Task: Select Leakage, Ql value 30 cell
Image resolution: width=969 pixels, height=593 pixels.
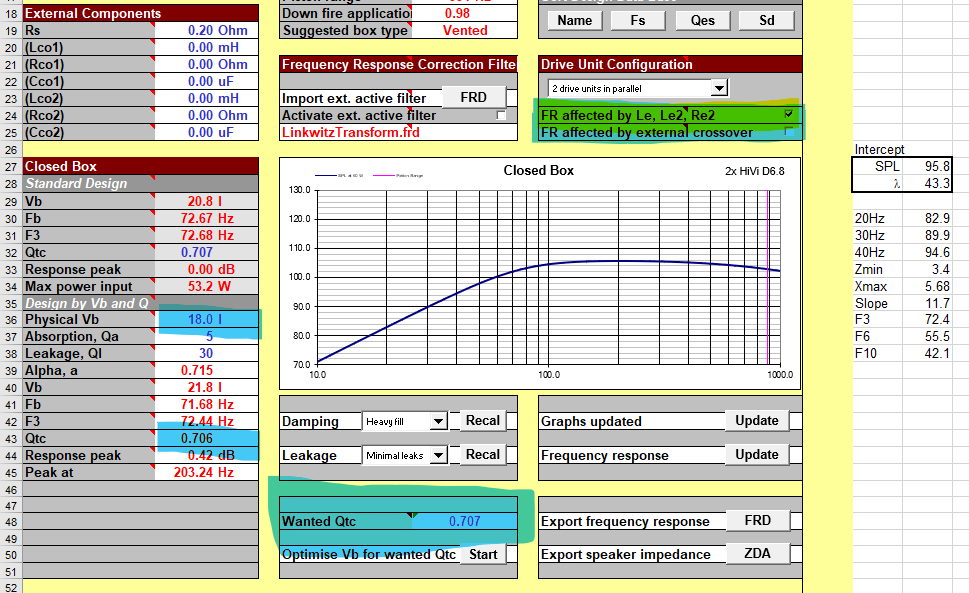Action: [206, 353]
